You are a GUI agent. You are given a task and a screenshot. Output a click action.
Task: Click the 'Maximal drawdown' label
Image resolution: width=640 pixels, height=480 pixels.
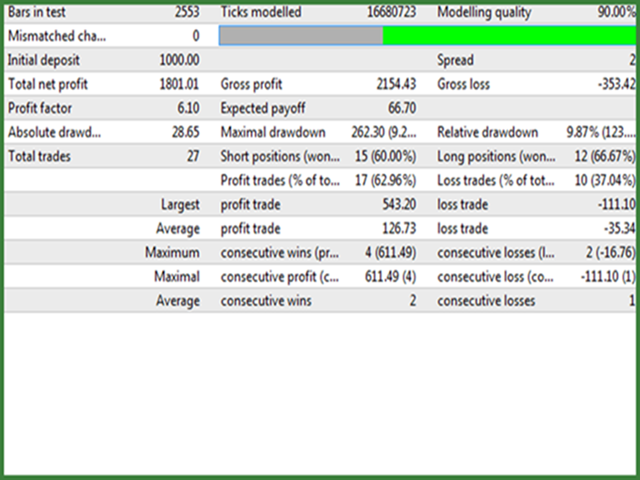tap(273, 132)
